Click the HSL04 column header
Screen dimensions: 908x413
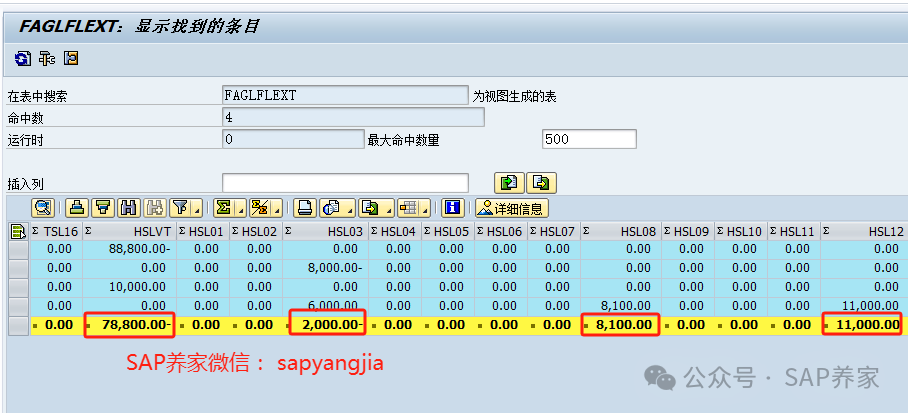pyautogui.click(x=394, y=232)
